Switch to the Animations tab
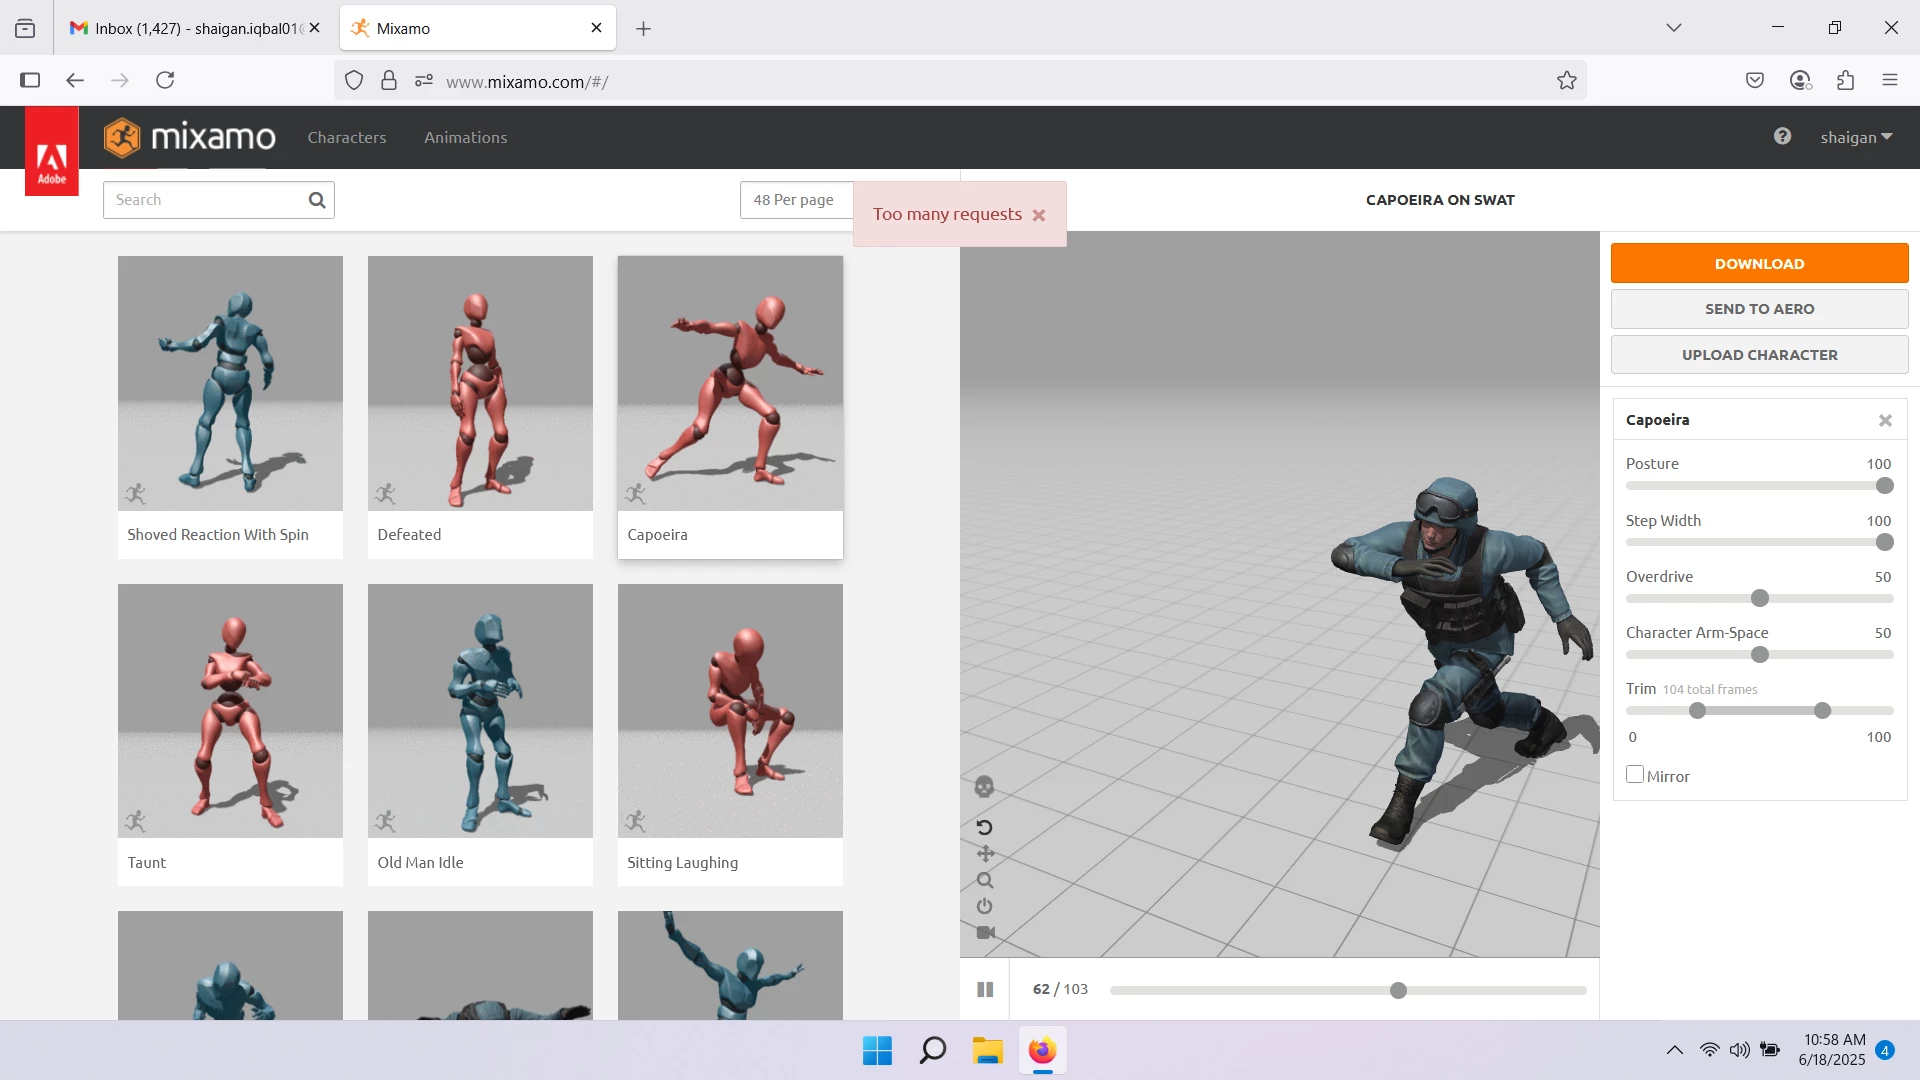The width and height of the screenshot is (1920, 1080). (x=465, y=138)
